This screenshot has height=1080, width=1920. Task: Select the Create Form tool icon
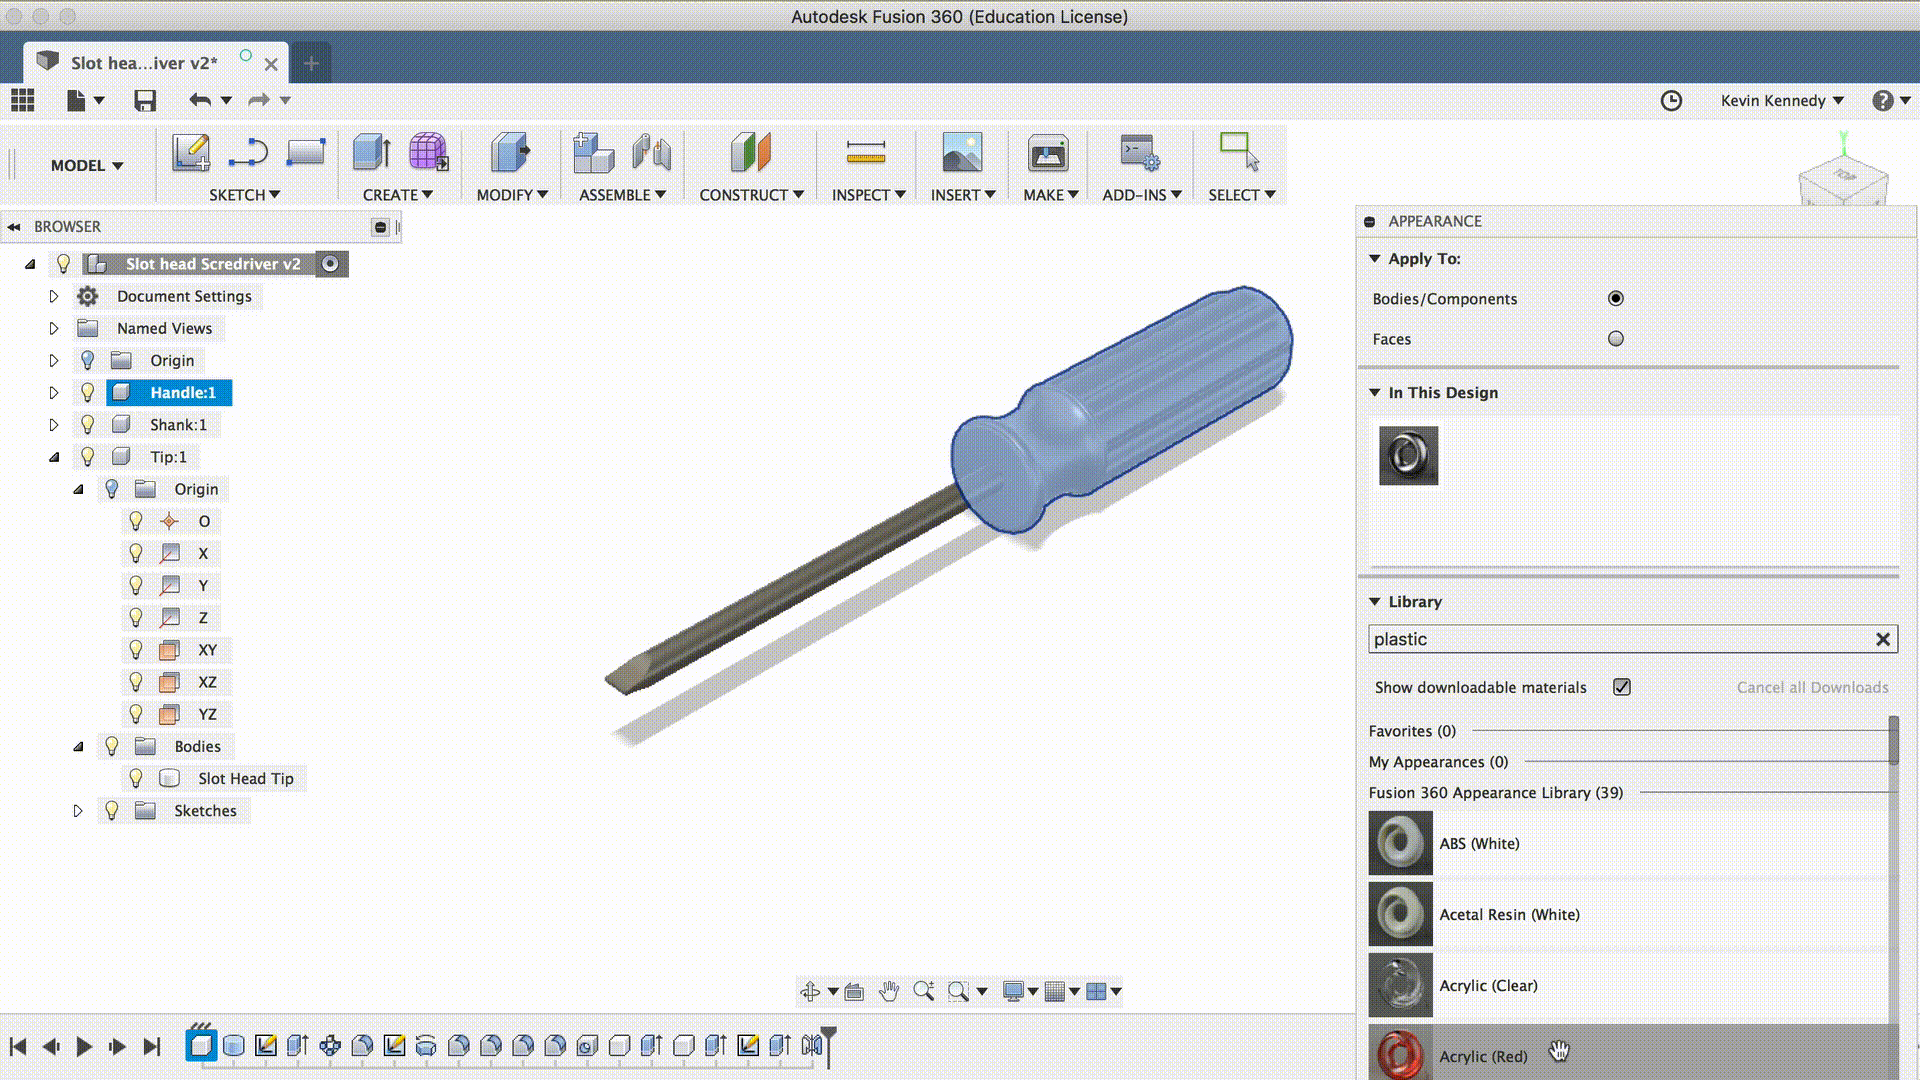click(428, 153)
